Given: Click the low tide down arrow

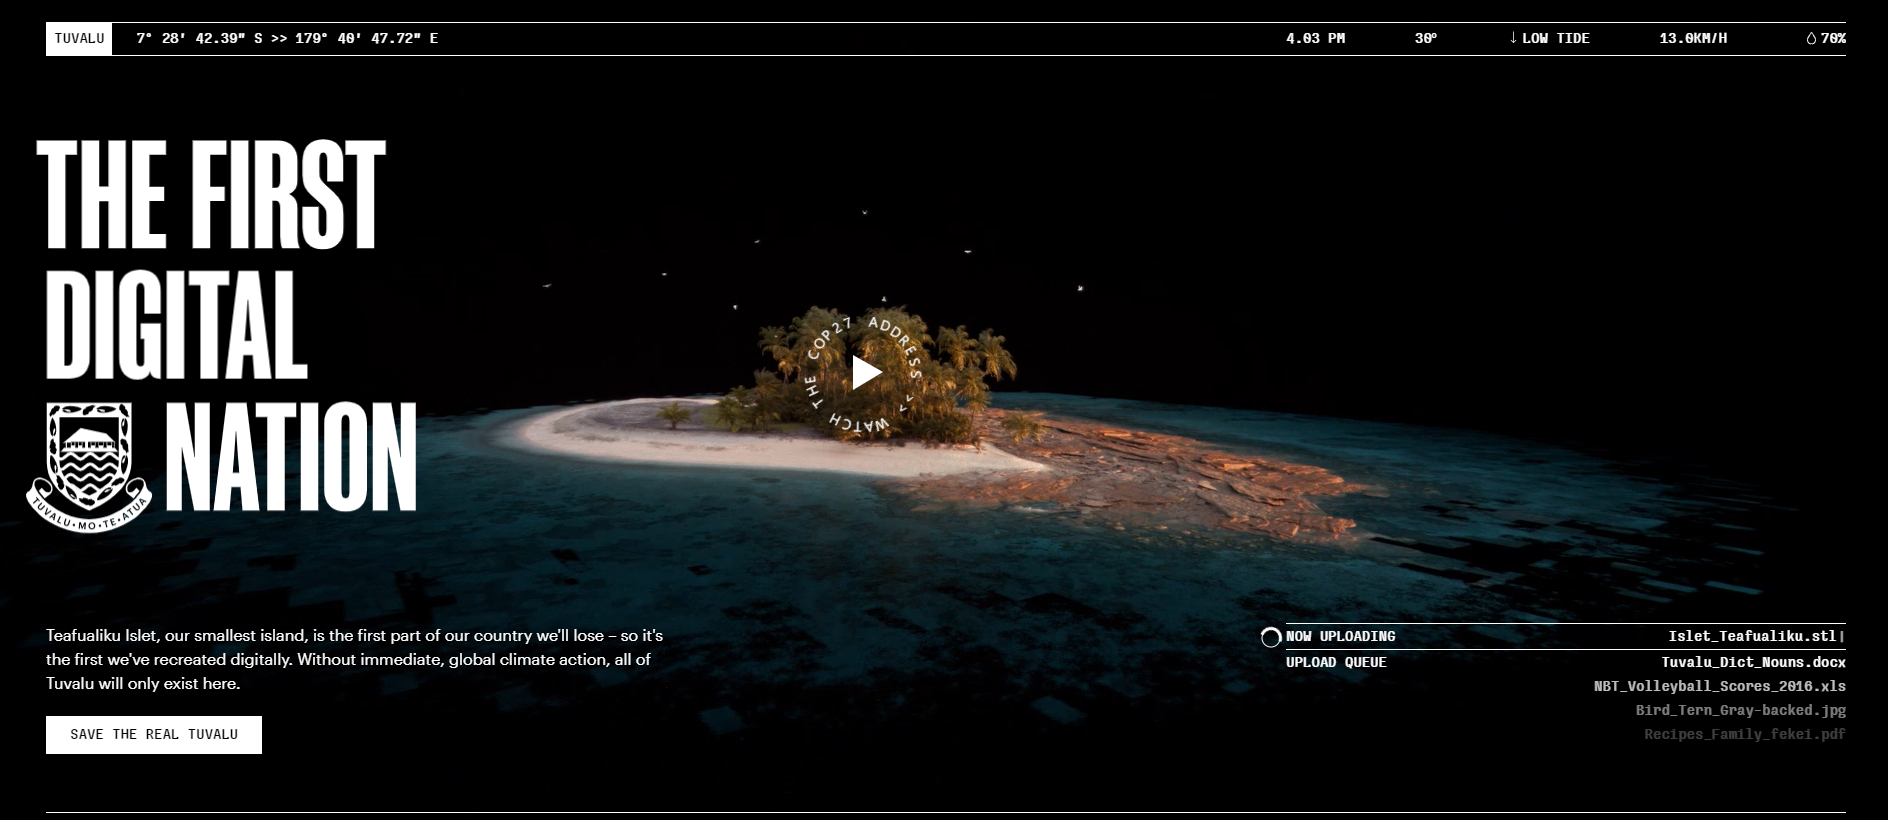Looking at the screenshot, I should (x=1513, y=38).
